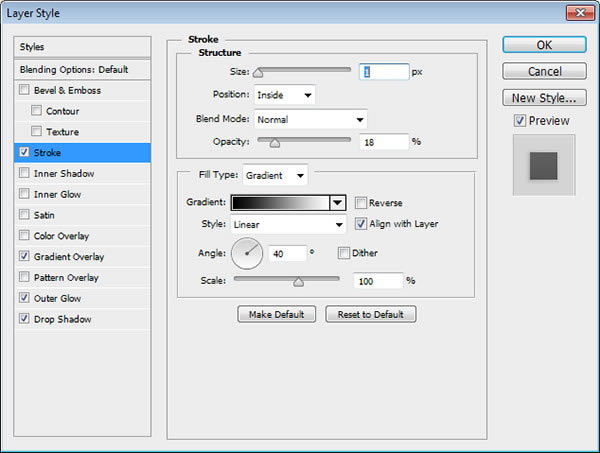Screen dimensions: 600x453
Task: Uncheck the Drop Shadow checkbox
Action: (24, 318)
